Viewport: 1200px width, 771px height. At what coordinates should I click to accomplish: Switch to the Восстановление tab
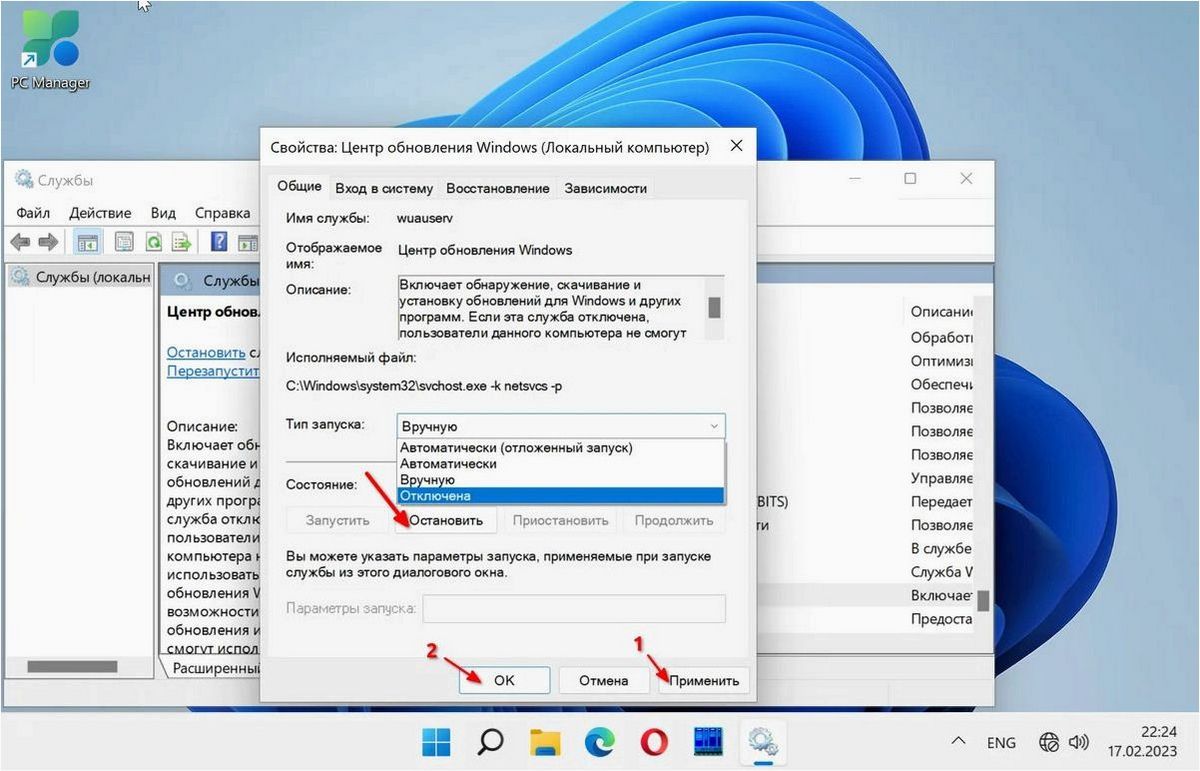pos(498,188)
